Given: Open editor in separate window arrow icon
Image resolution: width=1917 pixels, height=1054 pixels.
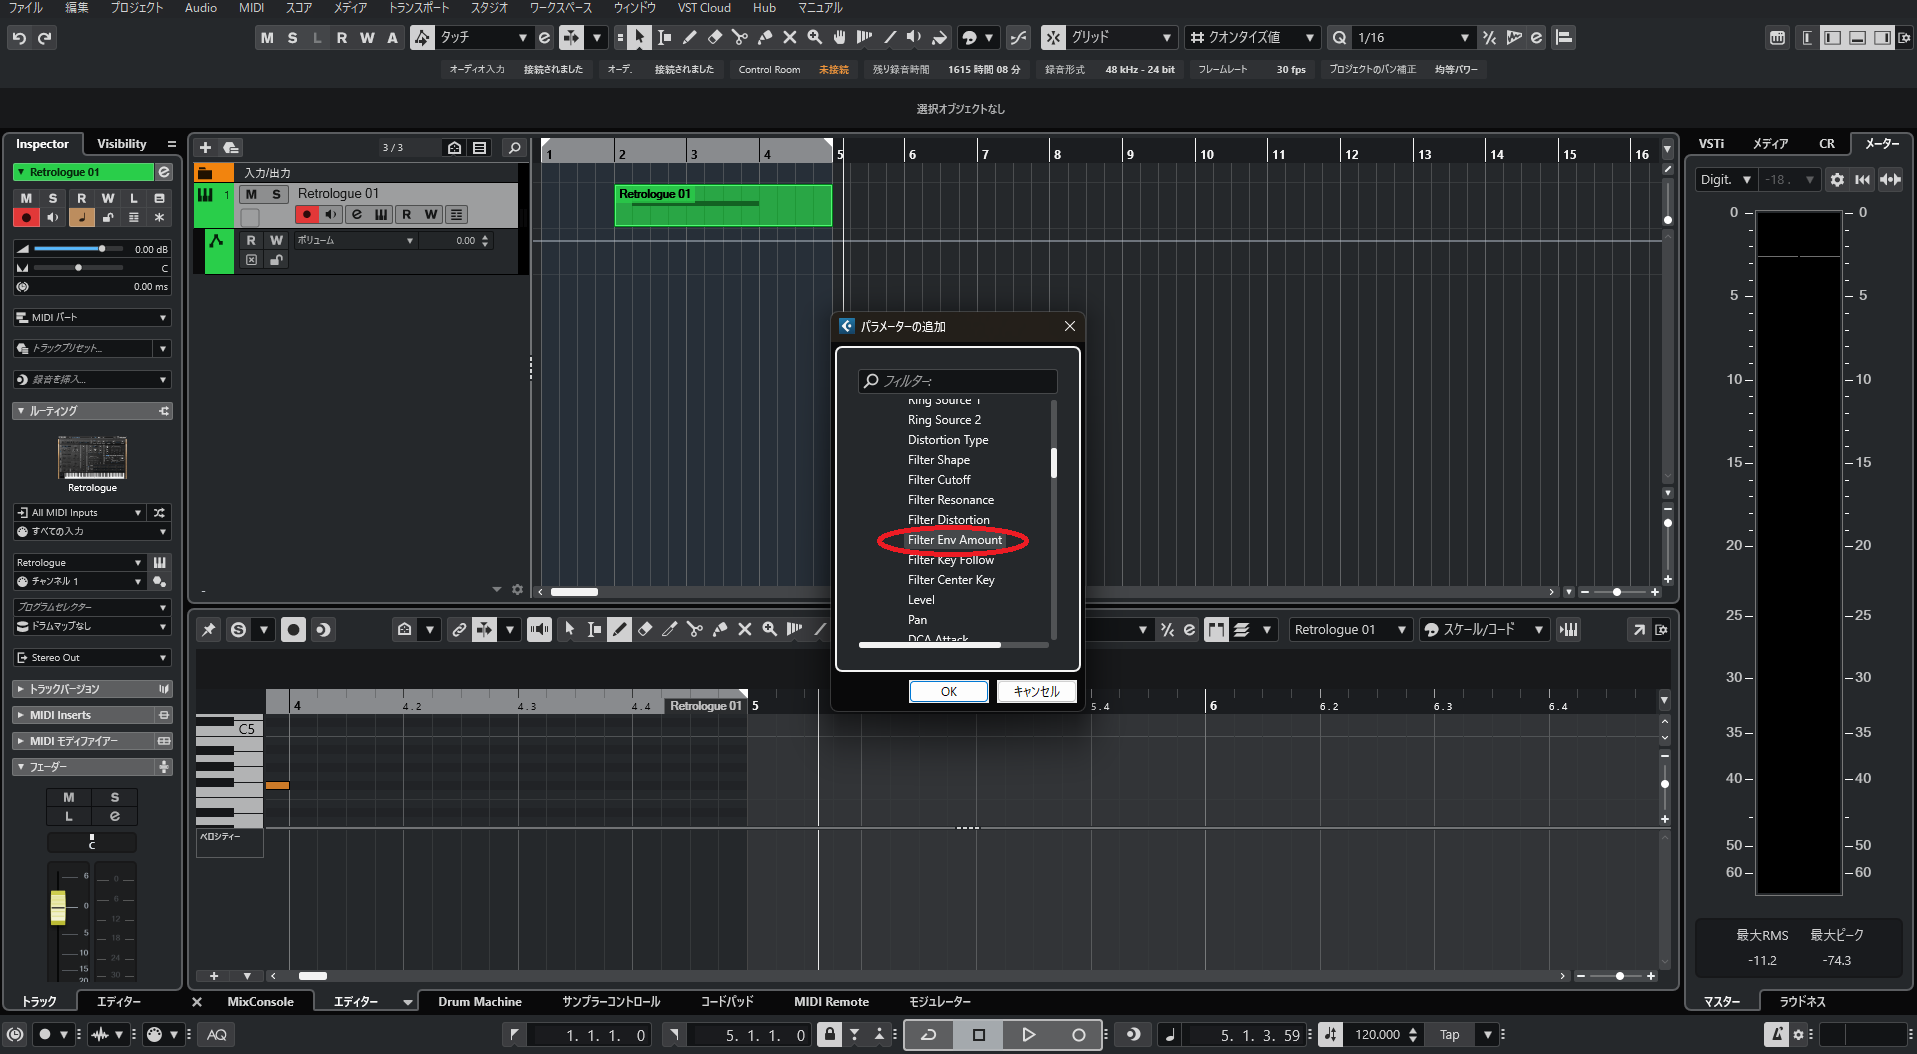Looking at the screenshot, I should coord(1638,630).
